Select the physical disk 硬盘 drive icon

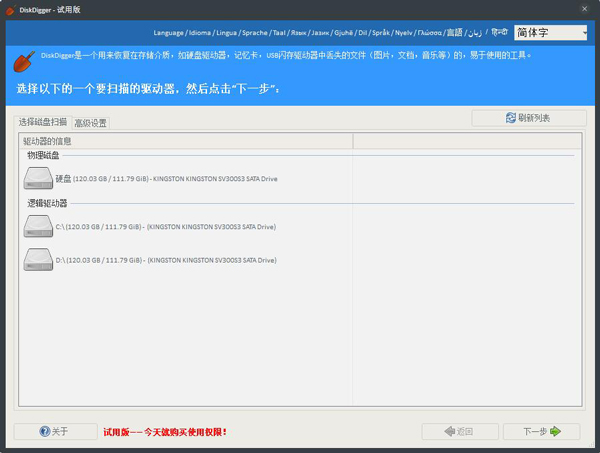tap(38, 178)
